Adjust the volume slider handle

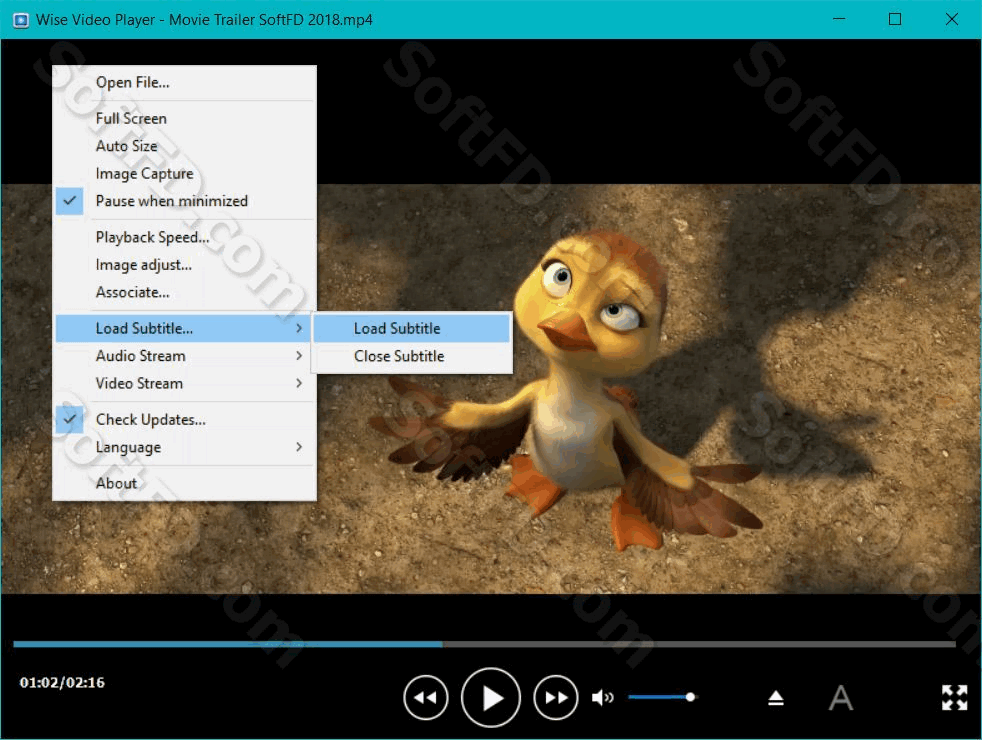point(690,697)
